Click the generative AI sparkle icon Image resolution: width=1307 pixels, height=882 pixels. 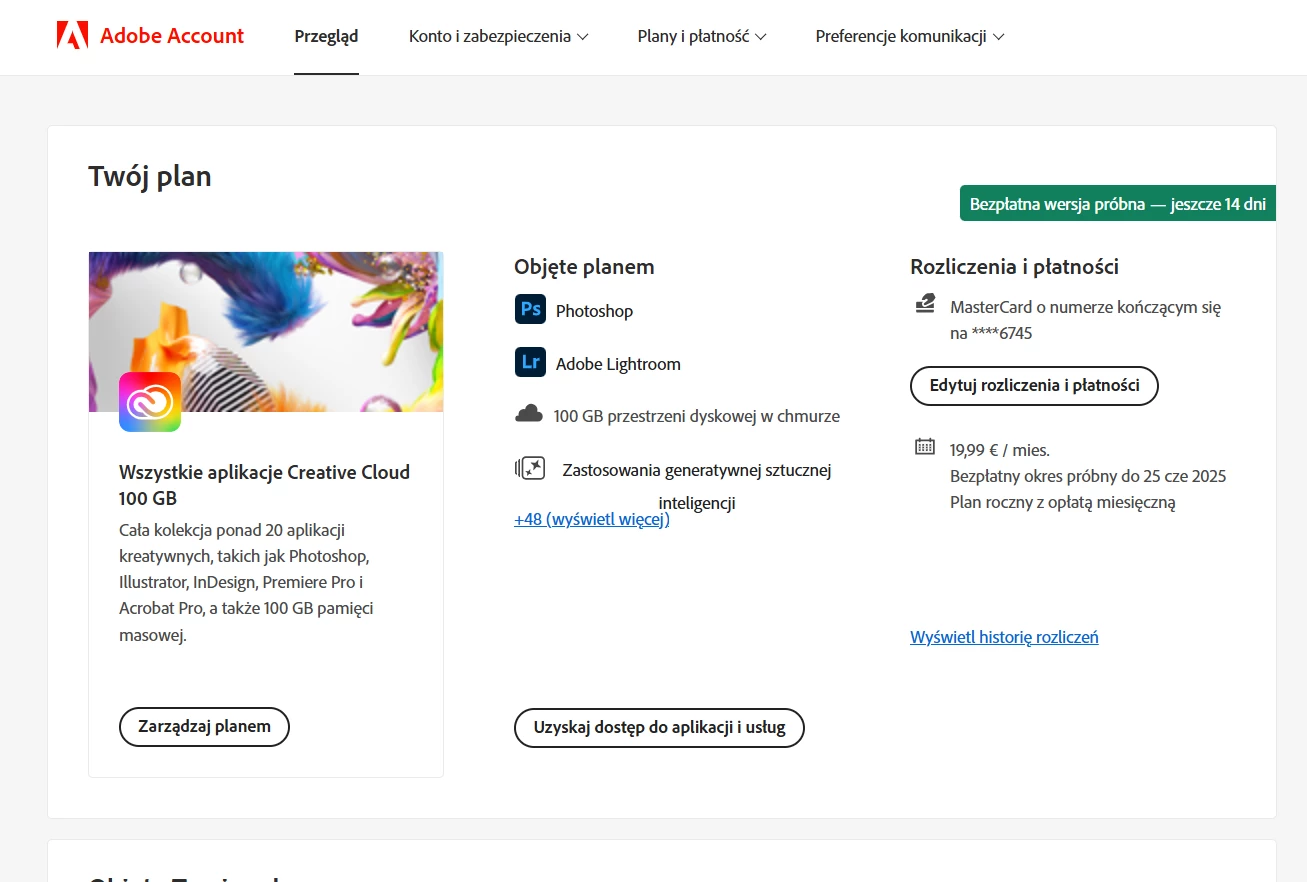(x=530, y=468)
